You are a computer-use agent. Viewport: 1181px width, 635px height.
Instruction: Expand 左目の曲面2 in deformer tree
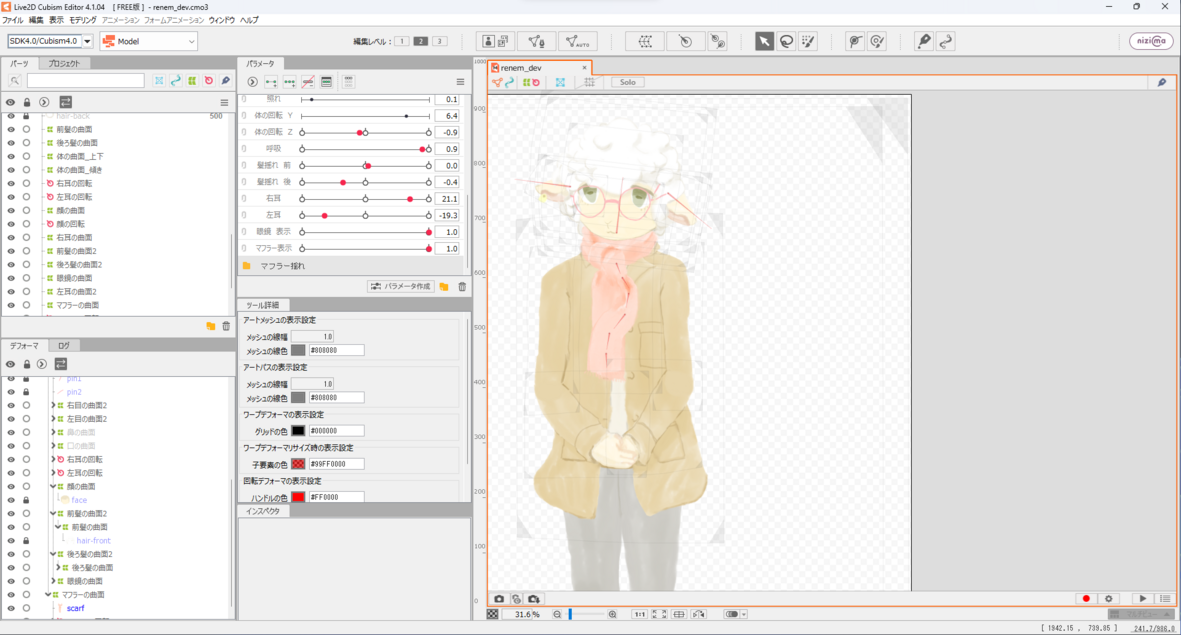tap(53, 419)
